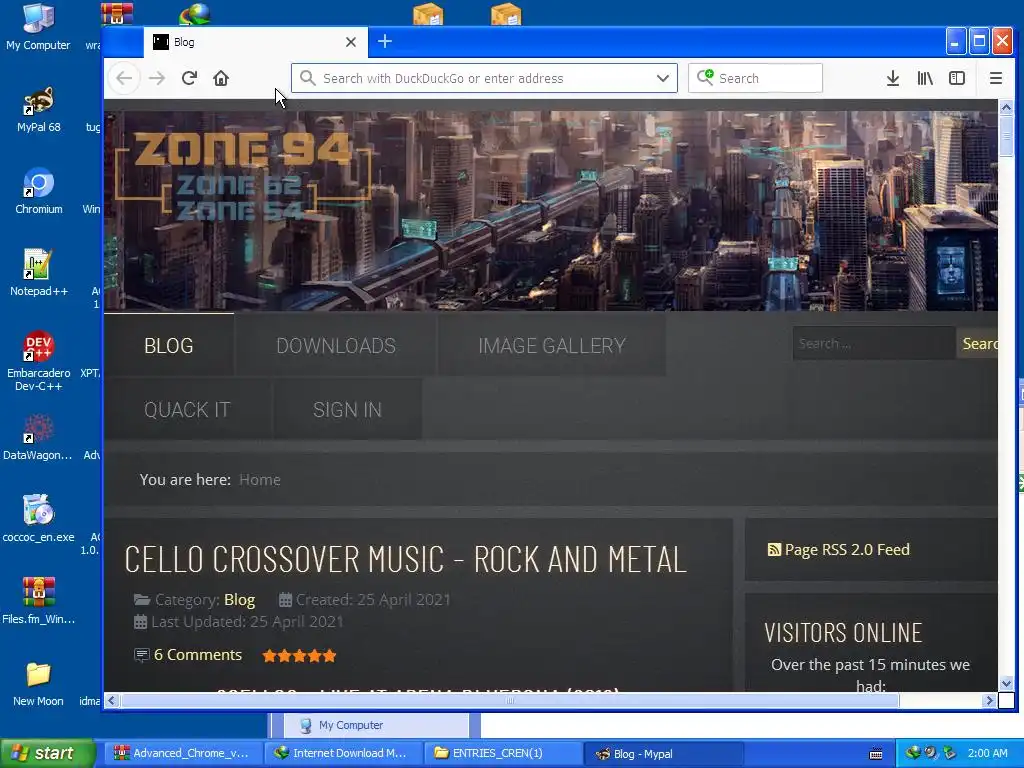1024x768 pixels.
Task: Open New Moon folder on desktop
Action: (x=38, y=683)
